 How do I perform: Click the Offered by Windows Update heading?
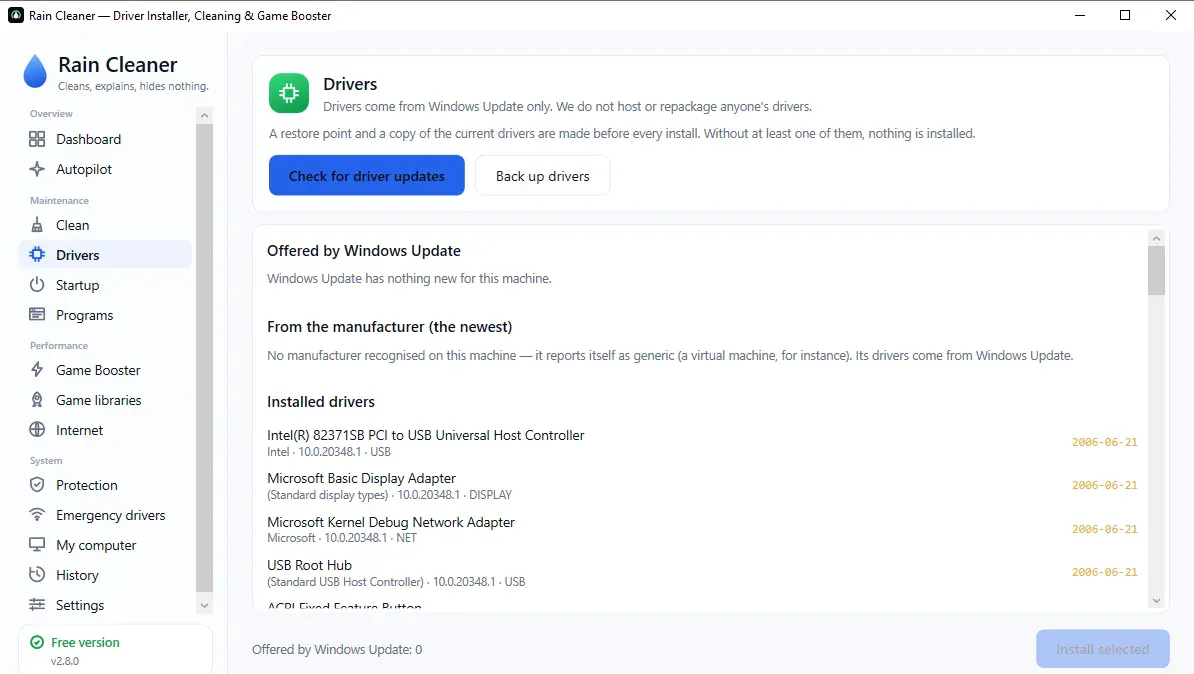tap(363, 251)
